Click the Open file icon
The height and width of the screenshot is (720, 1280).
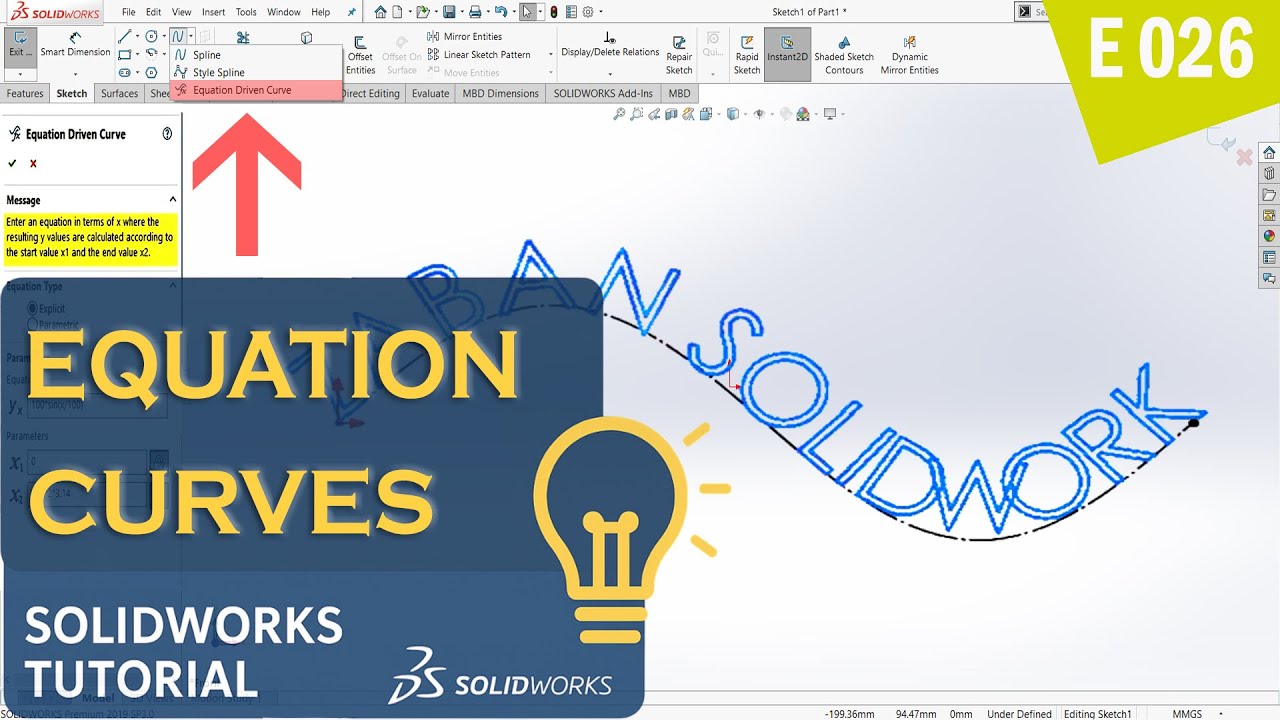(x=423, y=12)
